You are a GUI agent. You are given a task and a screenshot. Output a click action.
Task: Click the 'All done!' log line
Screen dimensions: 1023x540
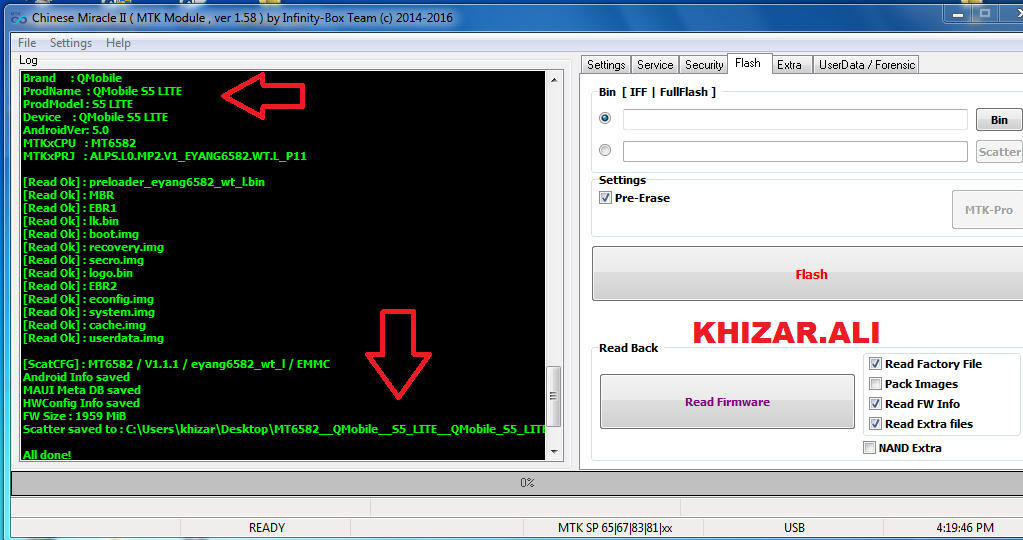(x=47, y=455)
